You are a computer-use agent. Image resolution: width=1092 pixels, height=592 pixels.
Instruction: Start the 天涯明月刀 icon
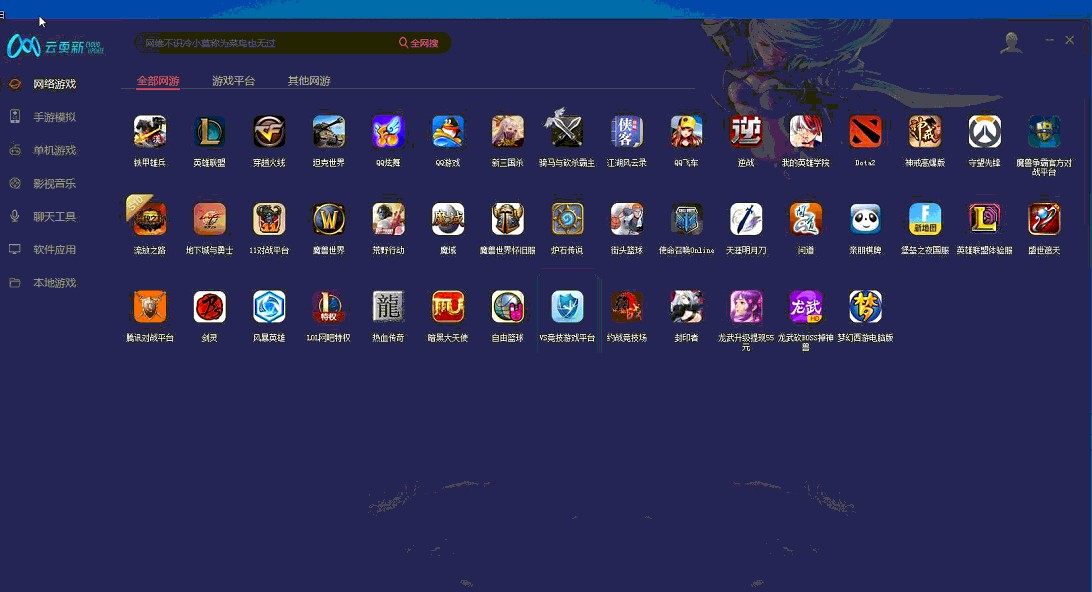click(746, 219)
